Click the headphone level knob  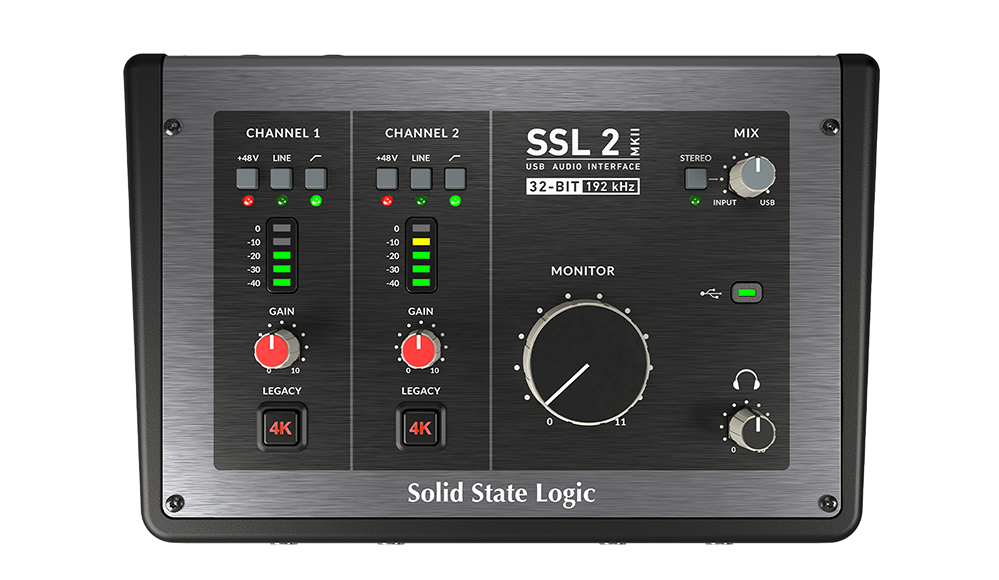click(752, 429)
